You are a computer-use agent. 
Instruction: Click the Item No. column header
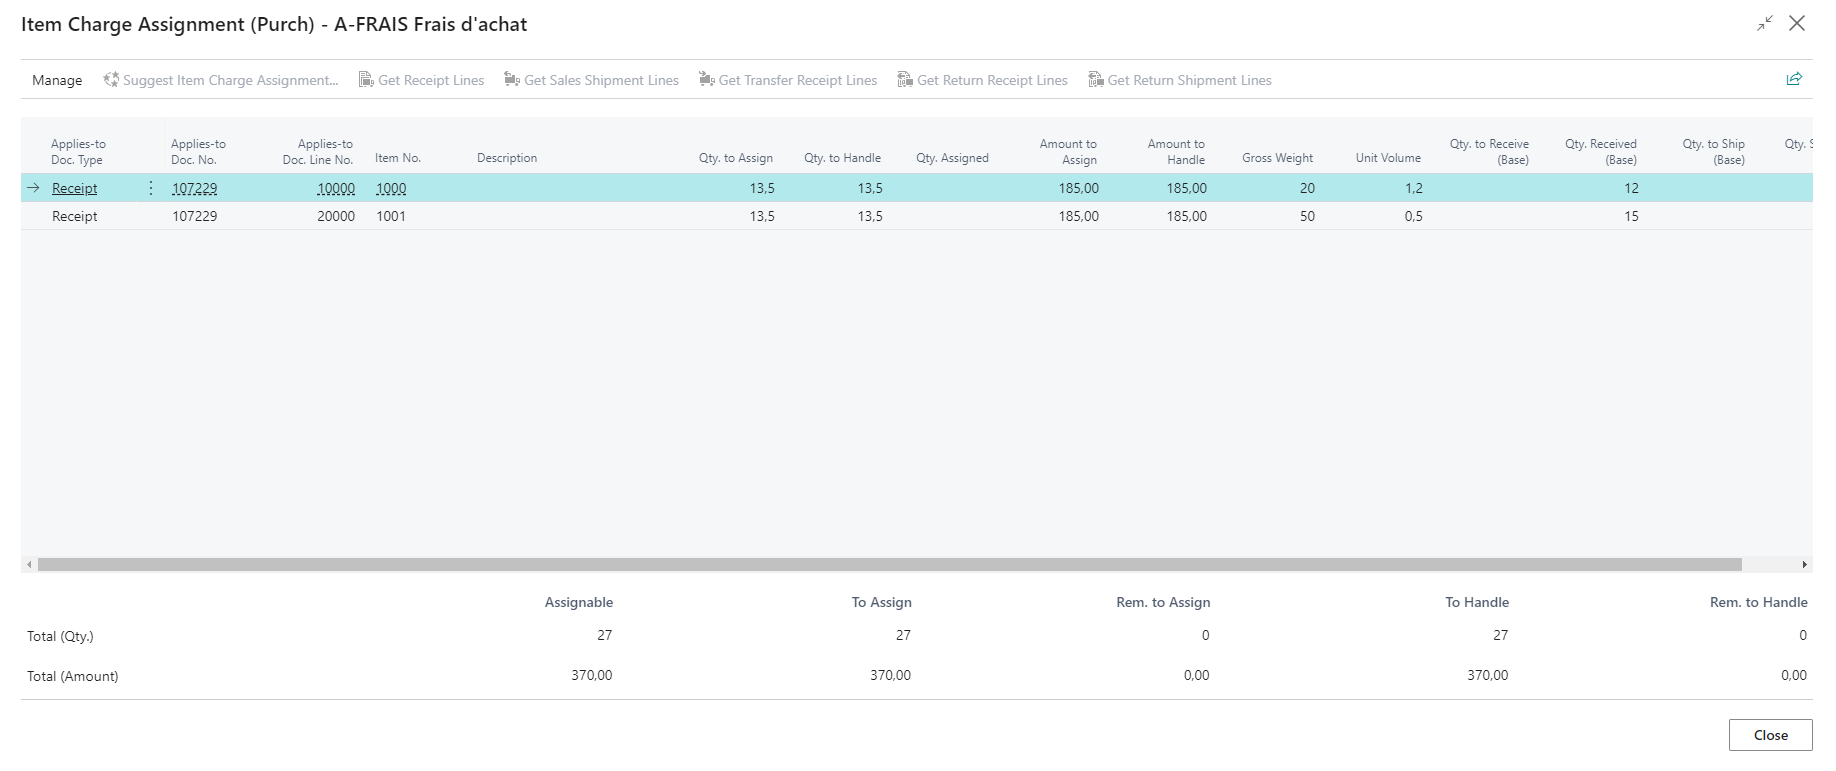(398, 158)
